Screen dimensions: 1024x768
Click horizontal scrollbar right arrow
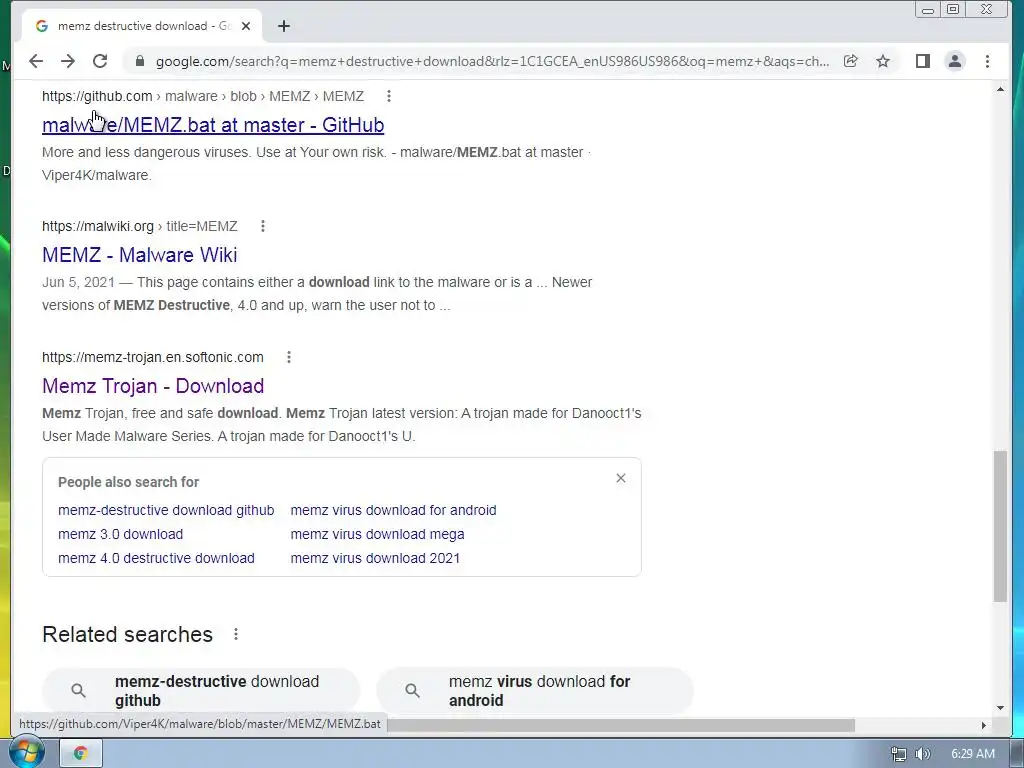[x=984, y=725]
